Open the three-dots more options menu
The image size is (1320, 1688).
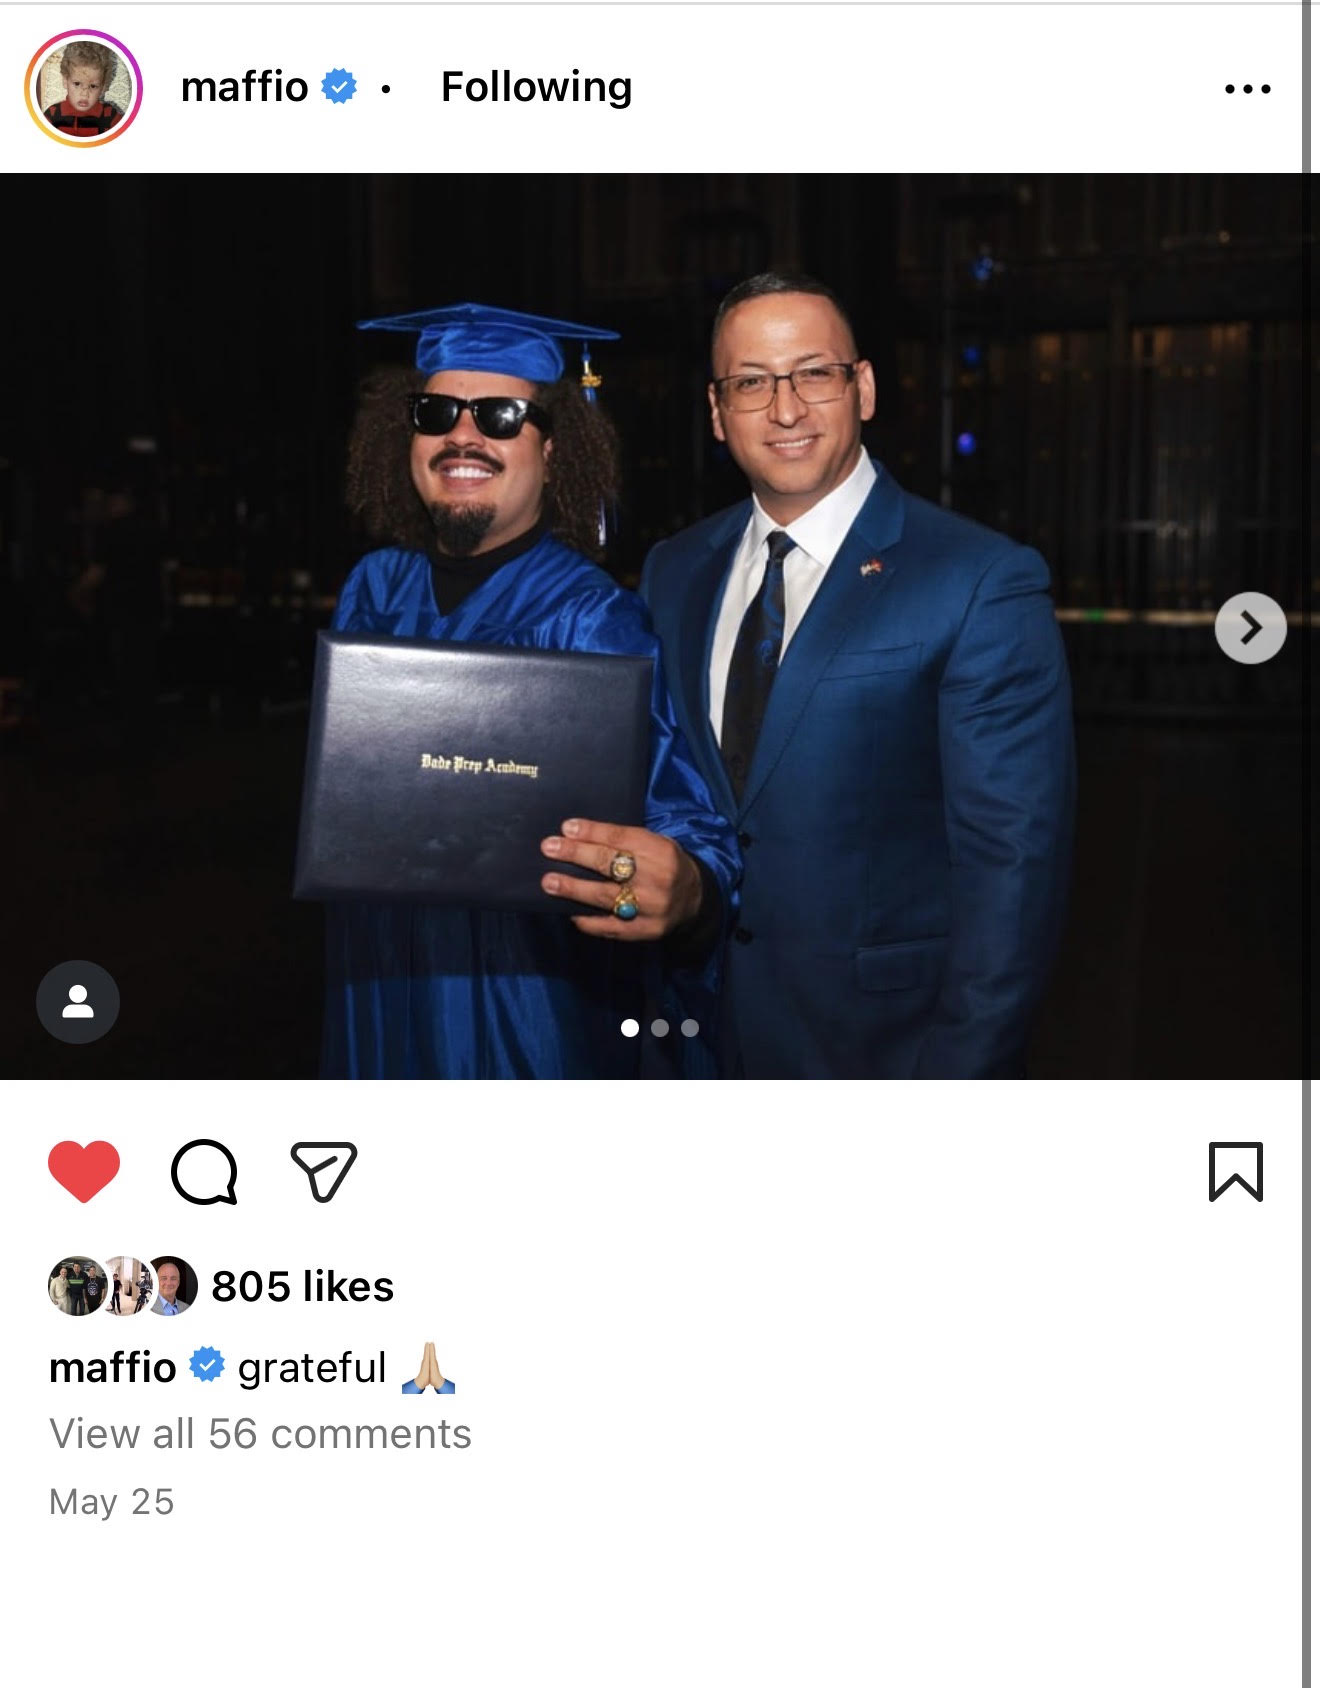1248,89
